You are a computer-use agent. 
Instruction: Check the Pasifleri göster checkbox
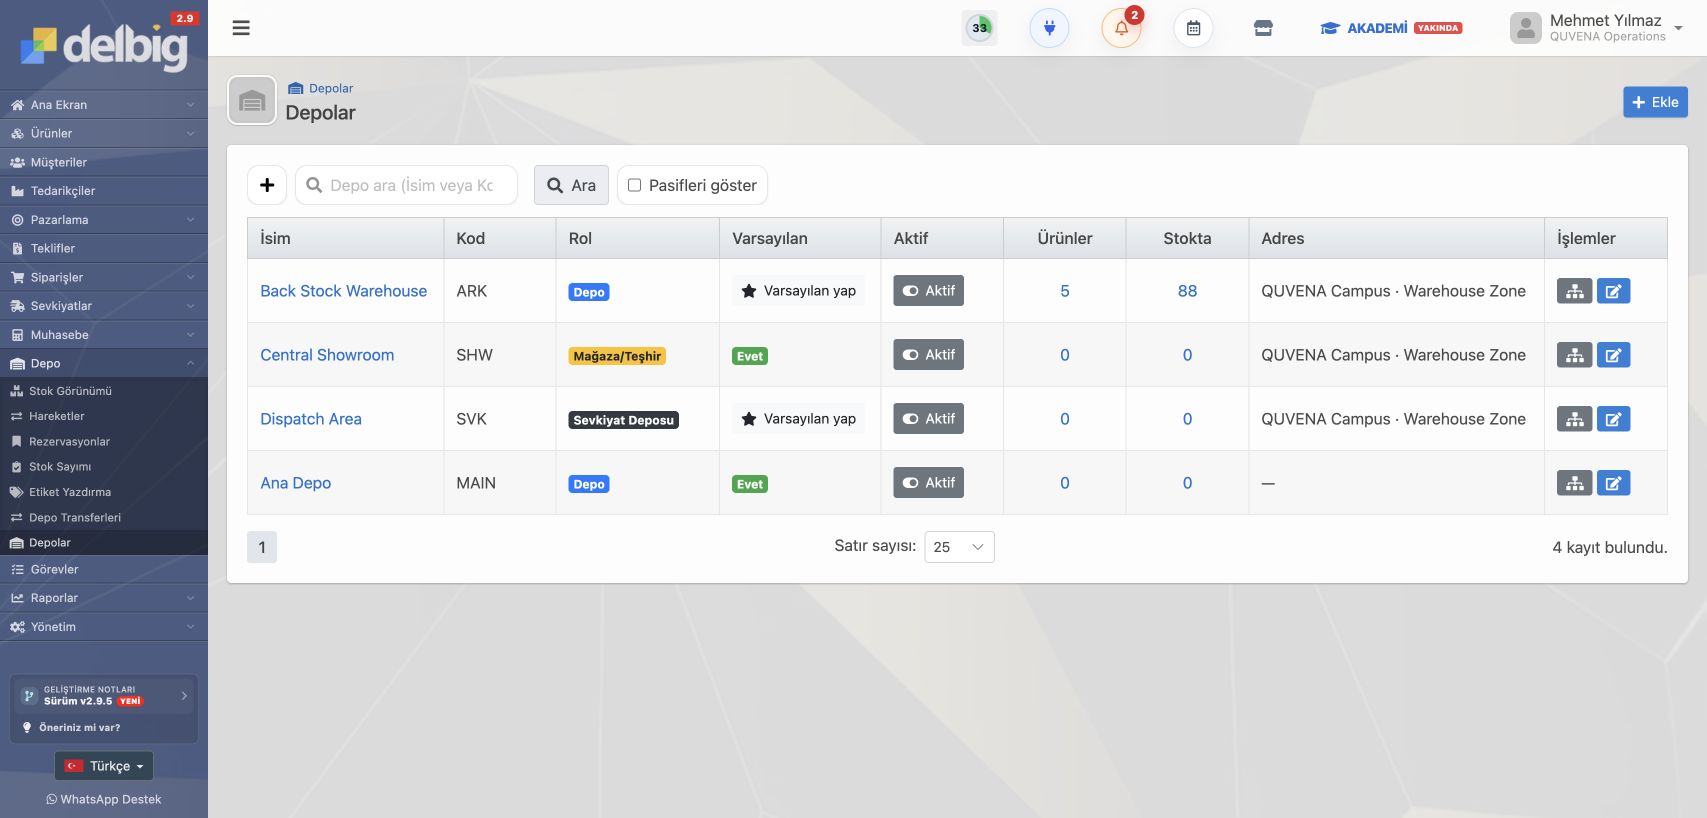pyautogui.click(x=634, y=185)
